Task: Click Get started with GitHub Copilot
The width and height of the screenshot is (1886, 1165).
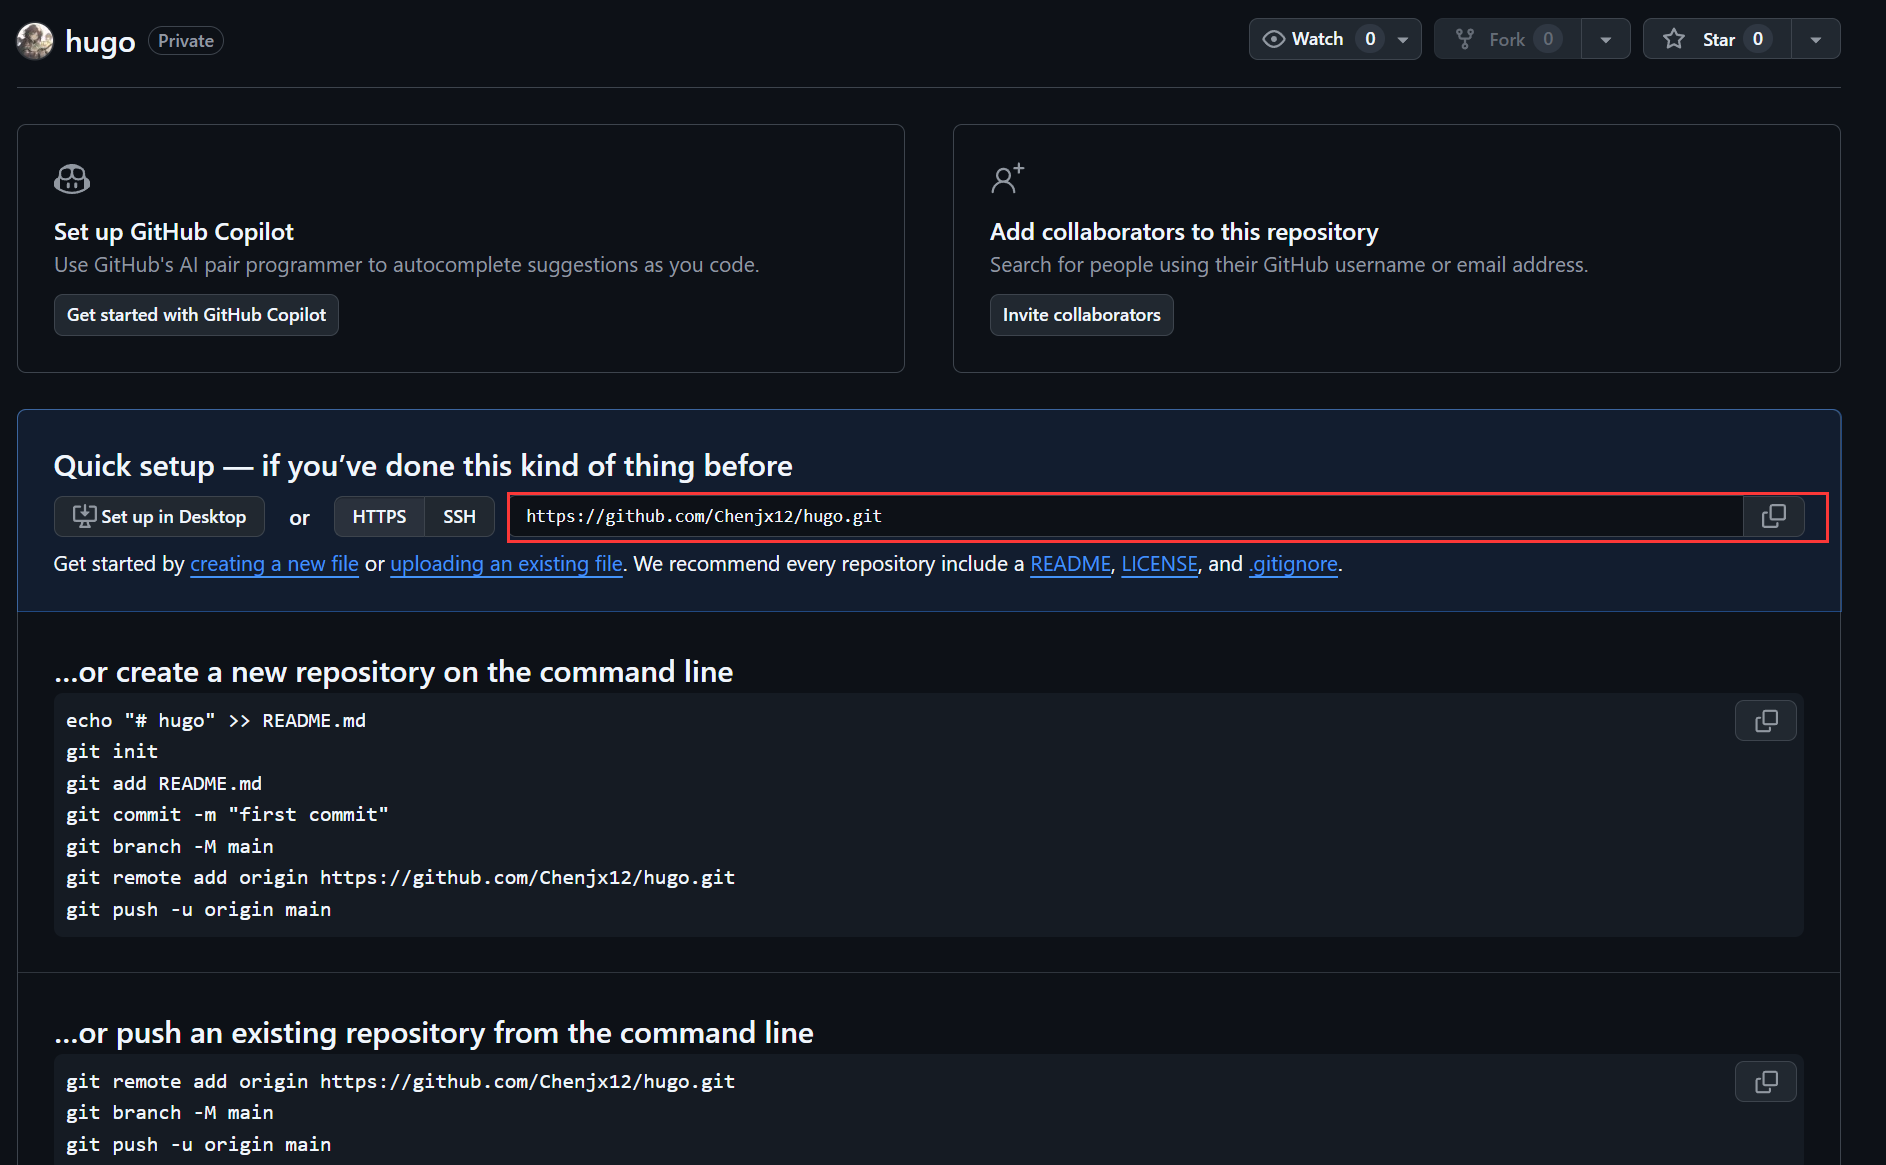Action: pos(196,315)
